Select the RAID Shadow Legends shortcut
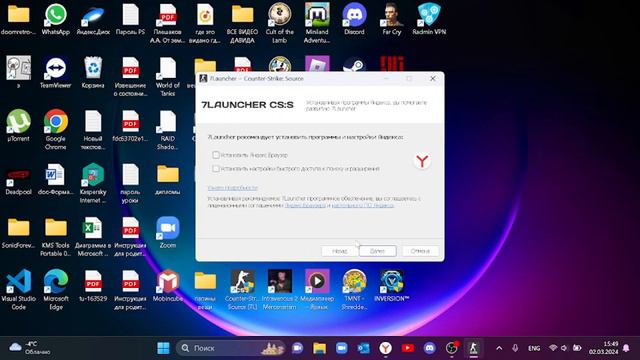Screen dimensions: 640x360 [168, 130]
